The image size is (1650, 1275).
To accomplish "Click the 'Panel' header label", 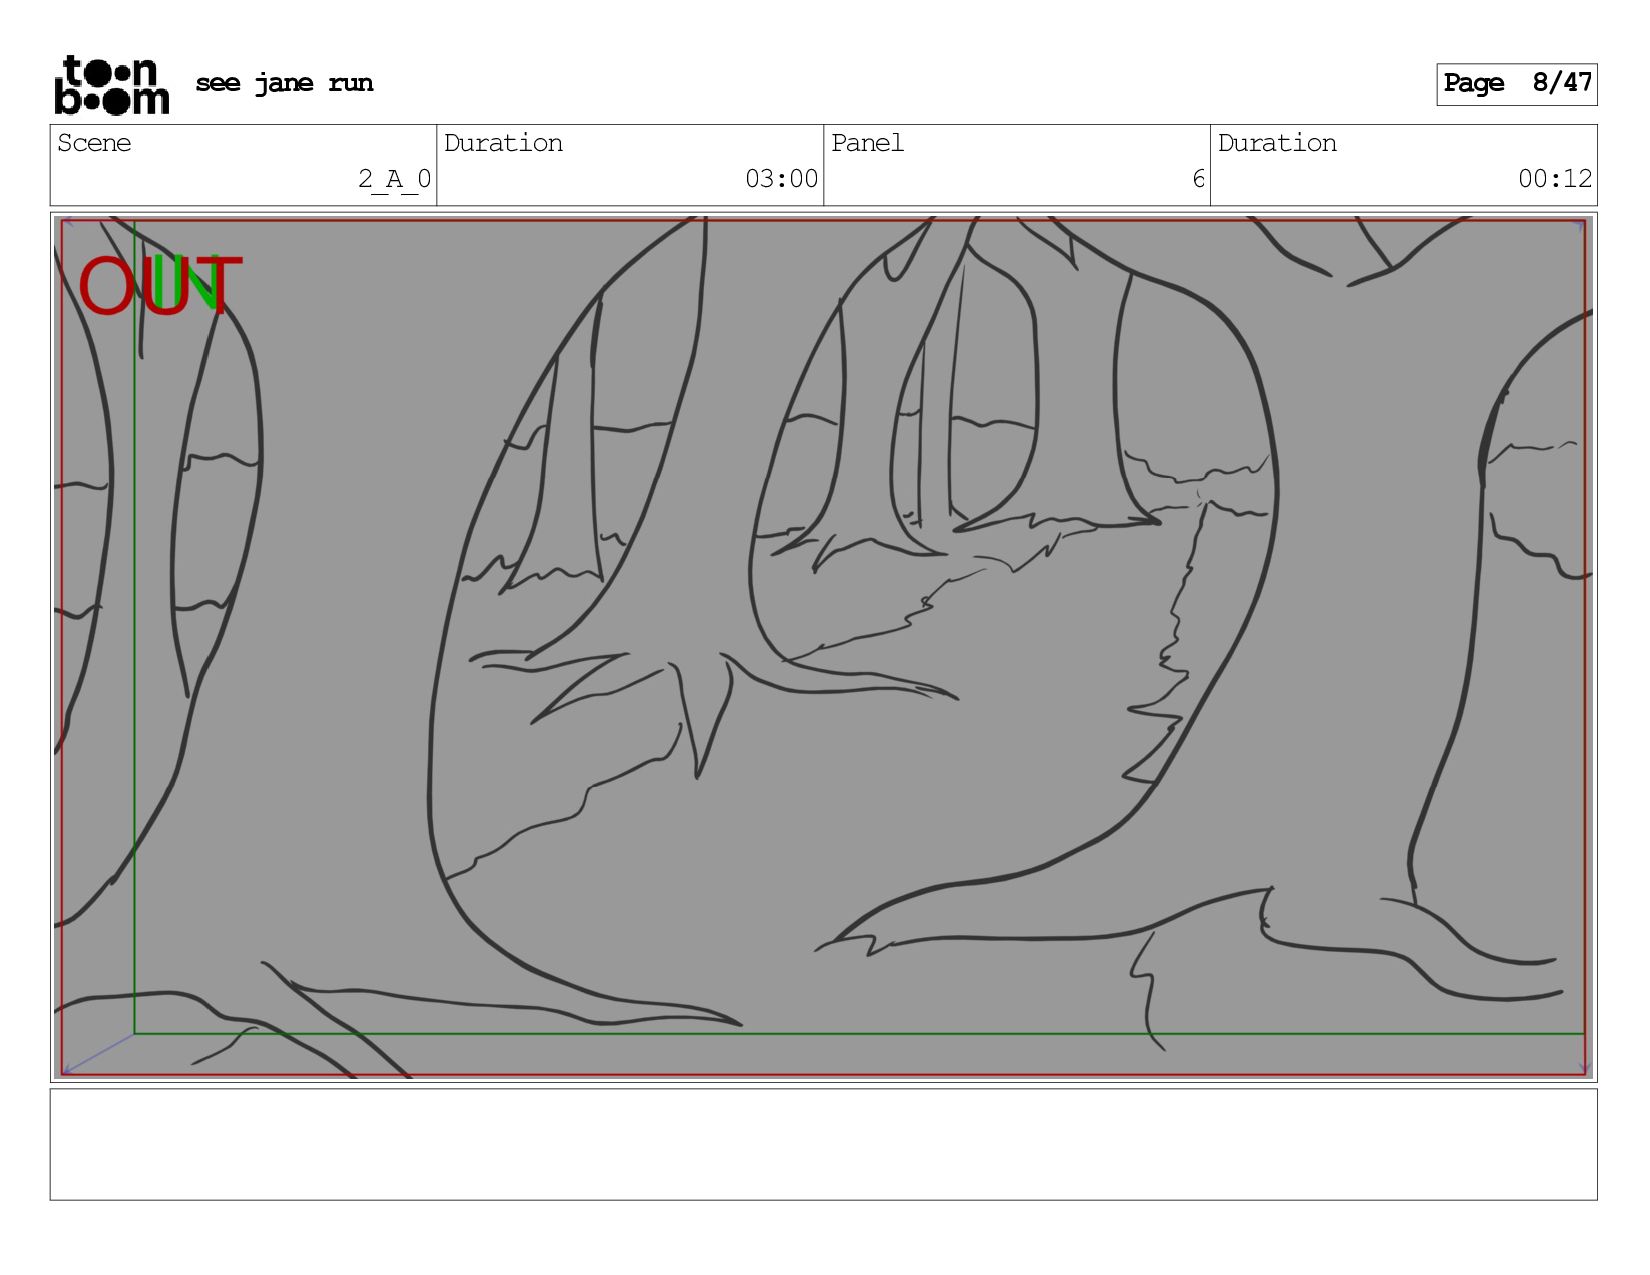I will [x=867, y=143].
